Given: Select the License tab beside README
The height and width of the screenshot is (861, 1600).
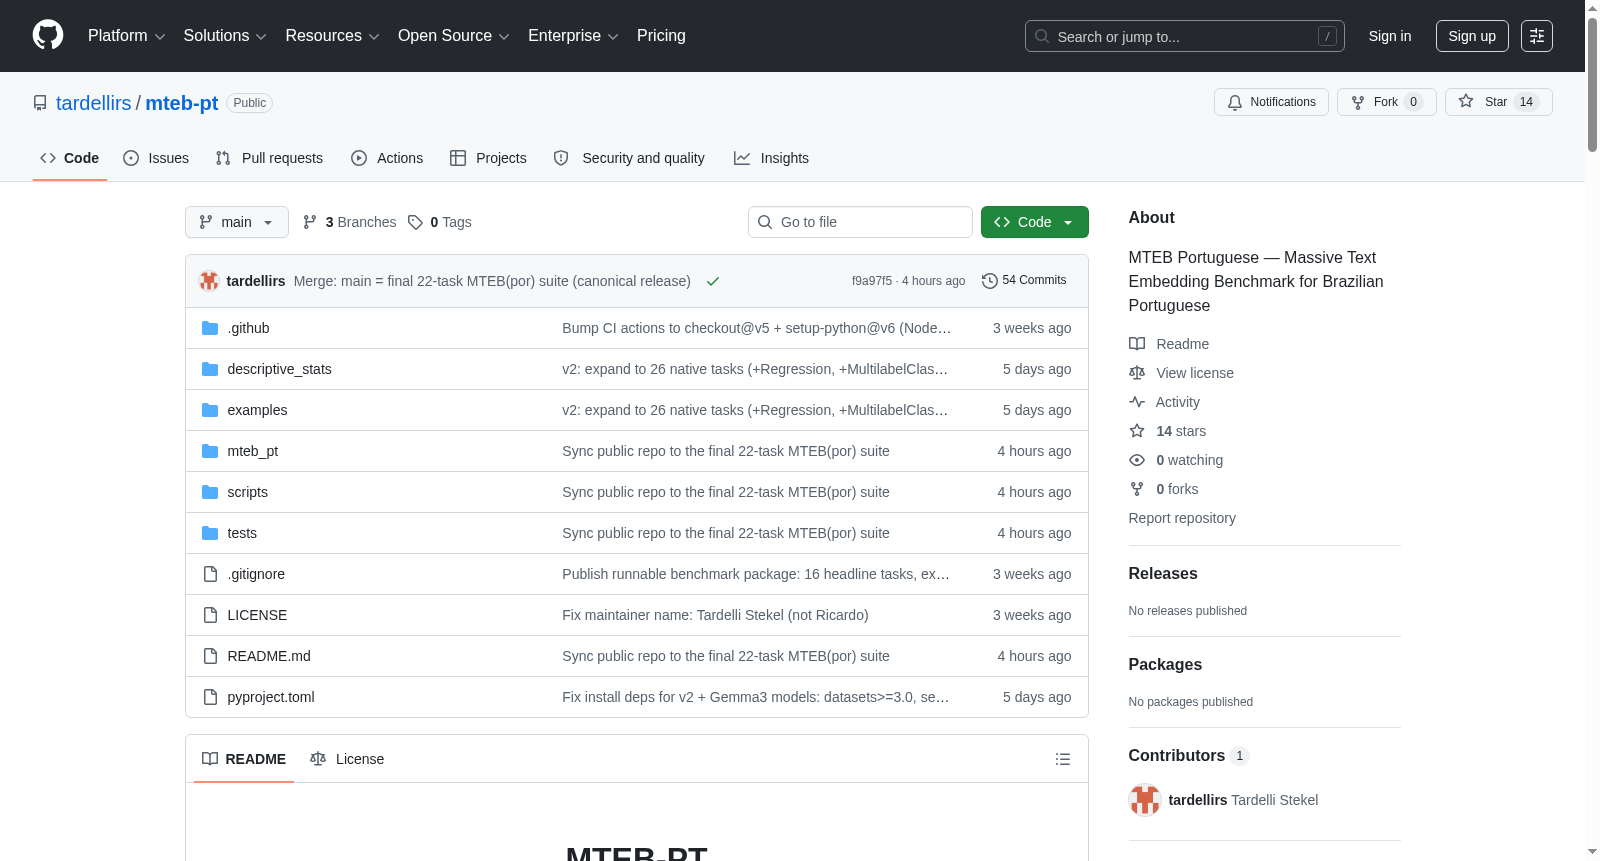Looking at the screenshot, I should pyautogui.click(x=347, y=759).
